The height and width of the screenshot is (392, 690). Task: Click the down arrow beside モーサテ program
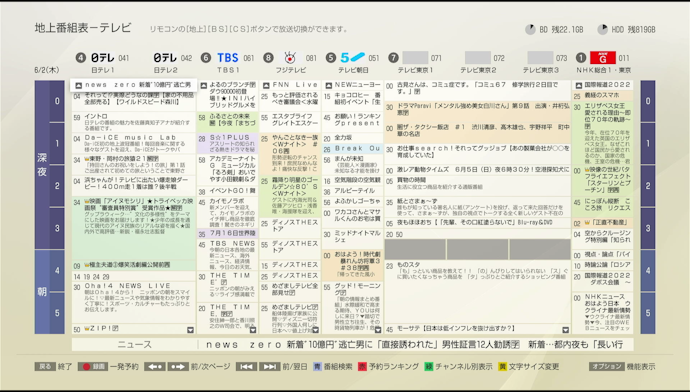point(565,330)
